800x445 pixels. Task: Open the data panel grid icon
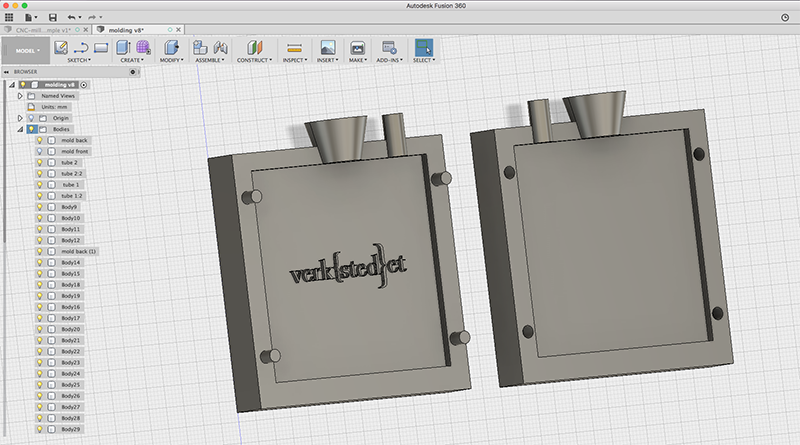click(x=9, y=17)
